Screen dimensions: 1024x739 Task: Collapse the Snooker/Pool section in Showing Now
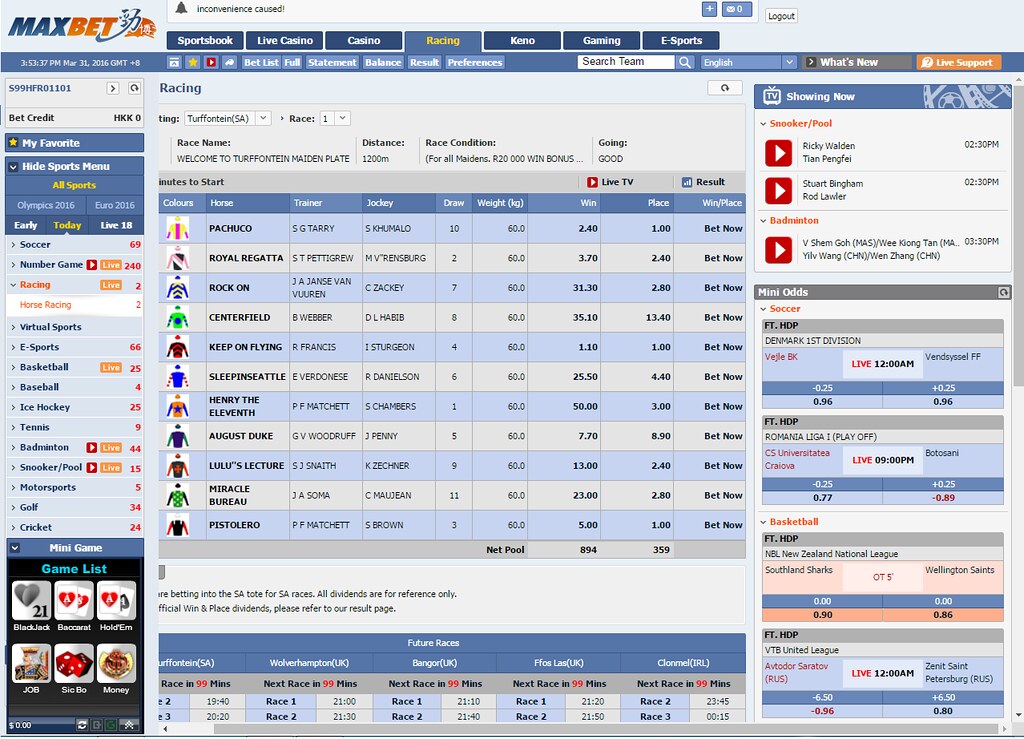tap(763, 123)
